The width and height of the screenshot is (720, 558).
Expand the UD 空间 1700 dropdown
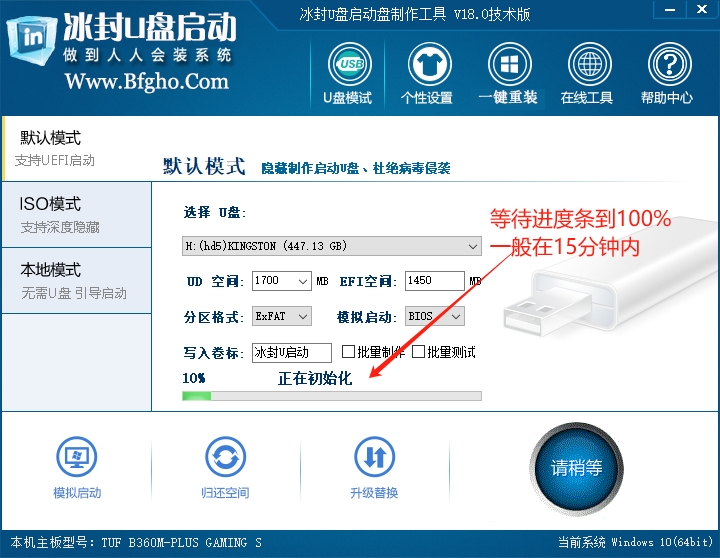coord(281,281)
